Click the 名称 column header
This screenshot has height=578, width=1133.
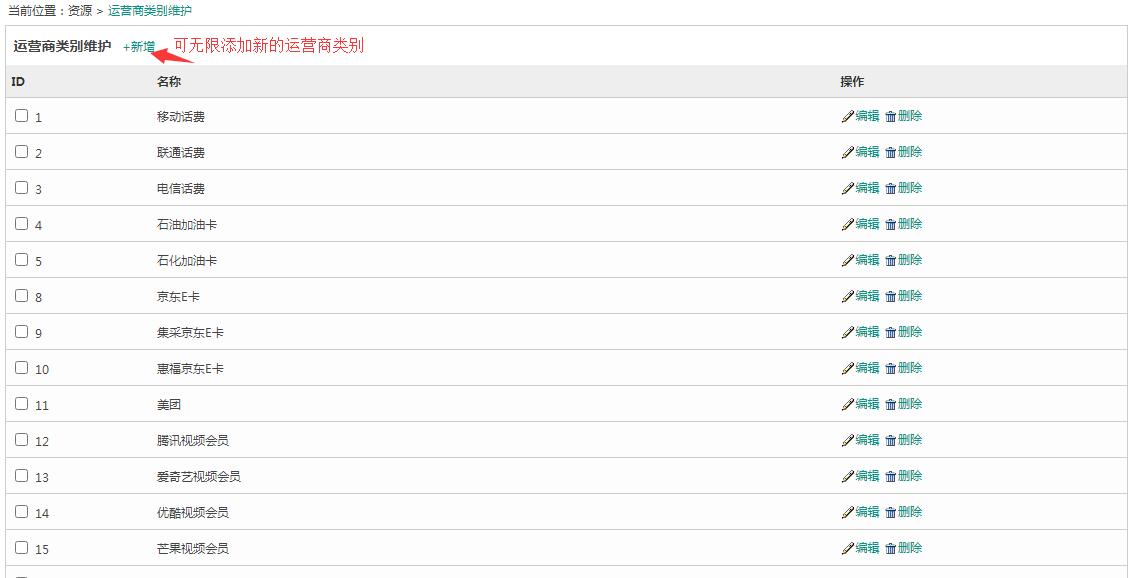[169, 82]
